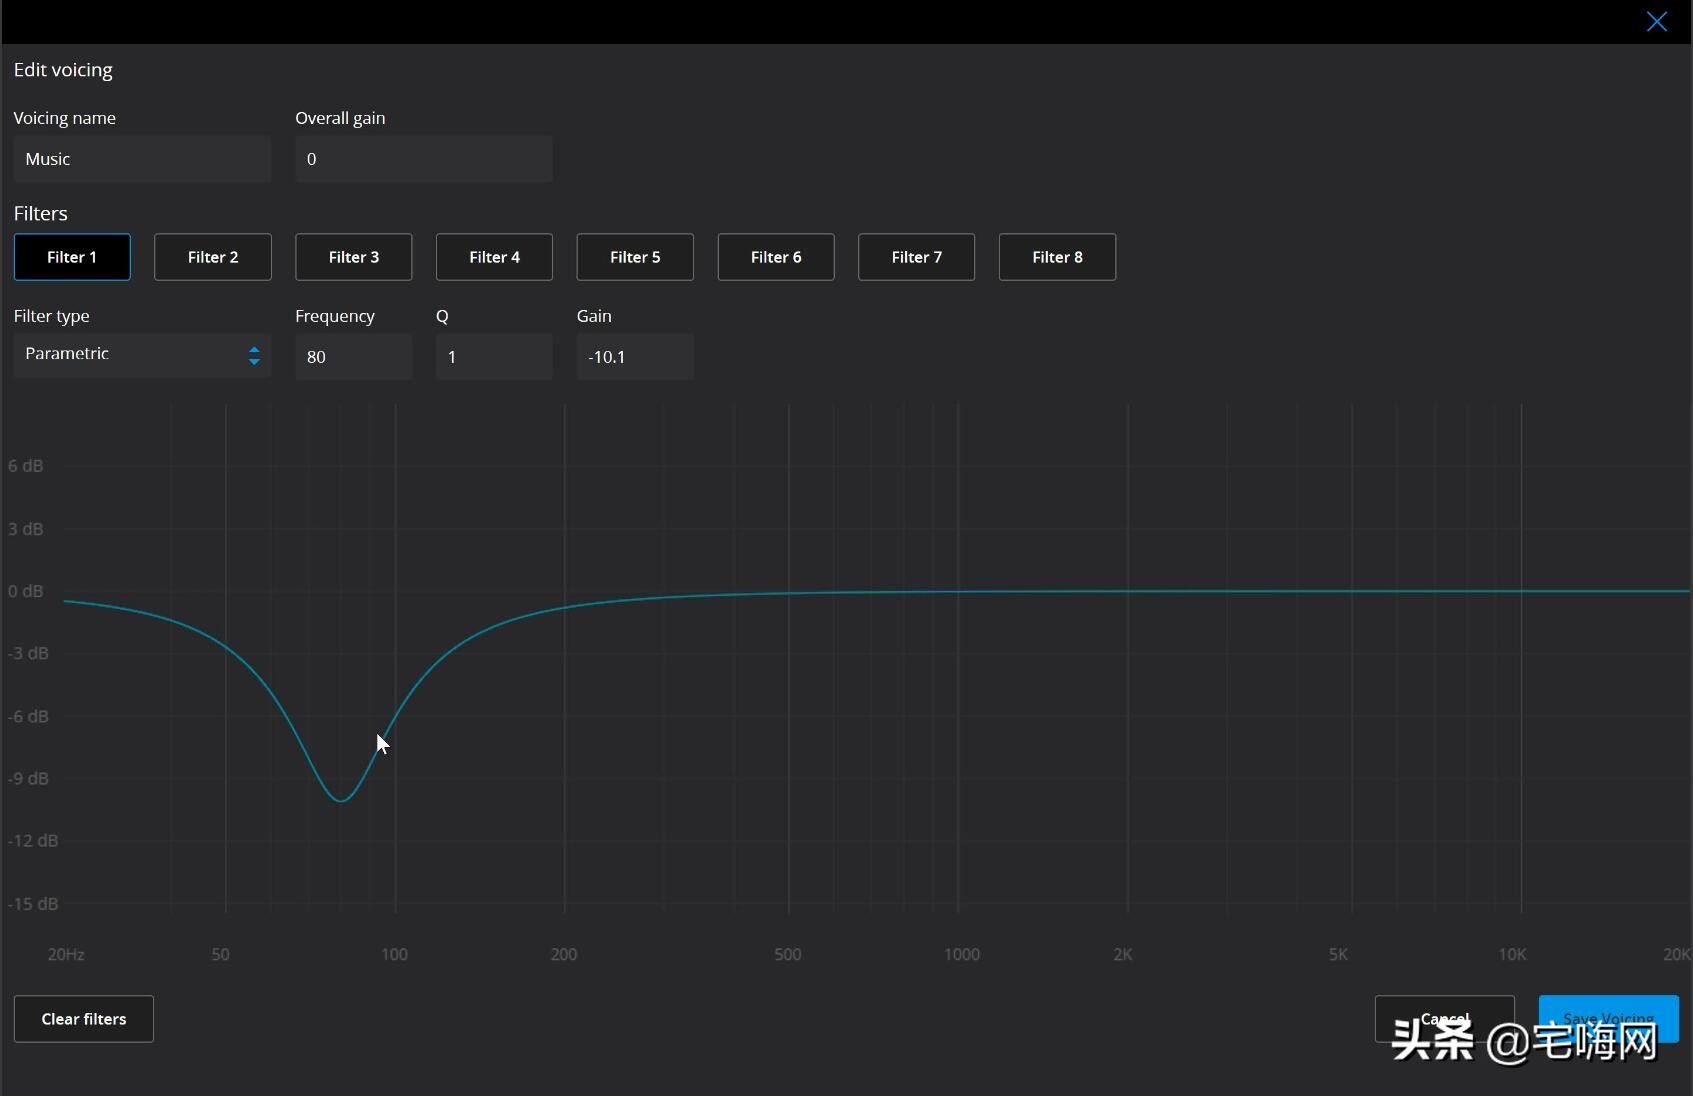Click the Filter type stepper arrows
This screenshot has height=1096, width=1693.
(254, 355)
